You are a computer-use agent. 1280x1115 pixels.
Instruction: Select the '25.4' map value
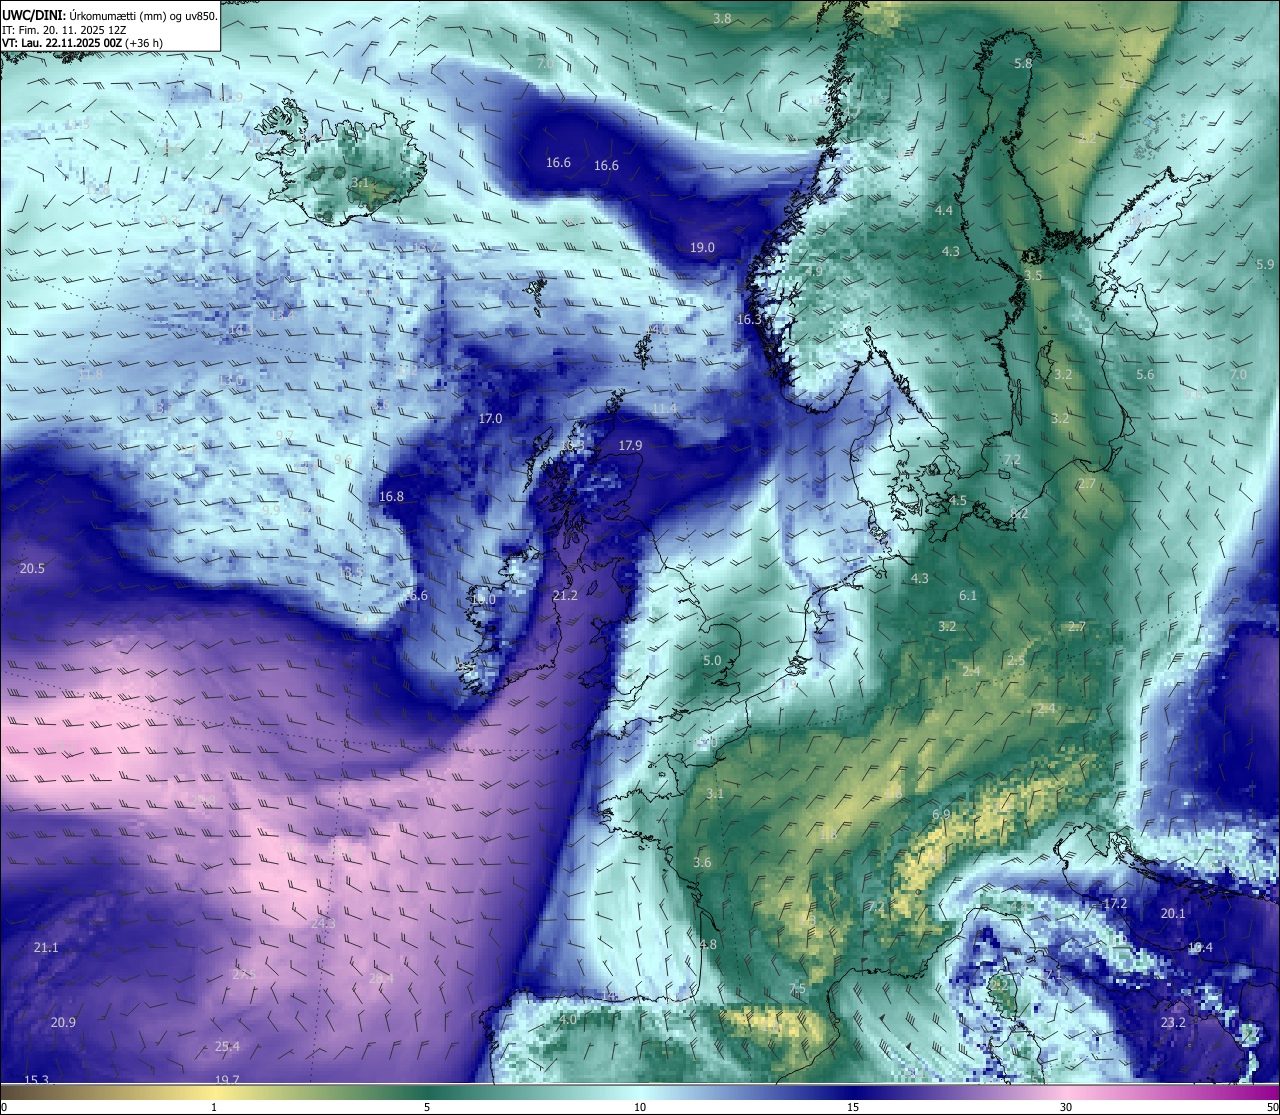pos(227,1046)
